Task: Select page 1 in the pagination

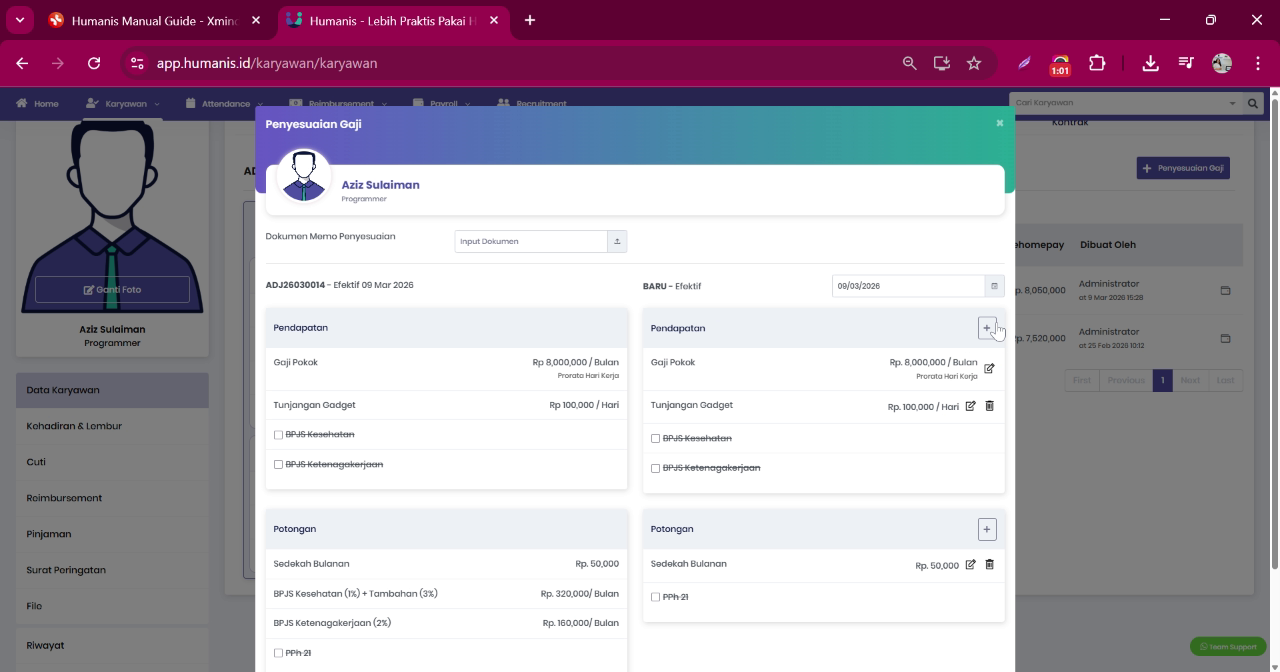Action: (x=1162, y=380)
